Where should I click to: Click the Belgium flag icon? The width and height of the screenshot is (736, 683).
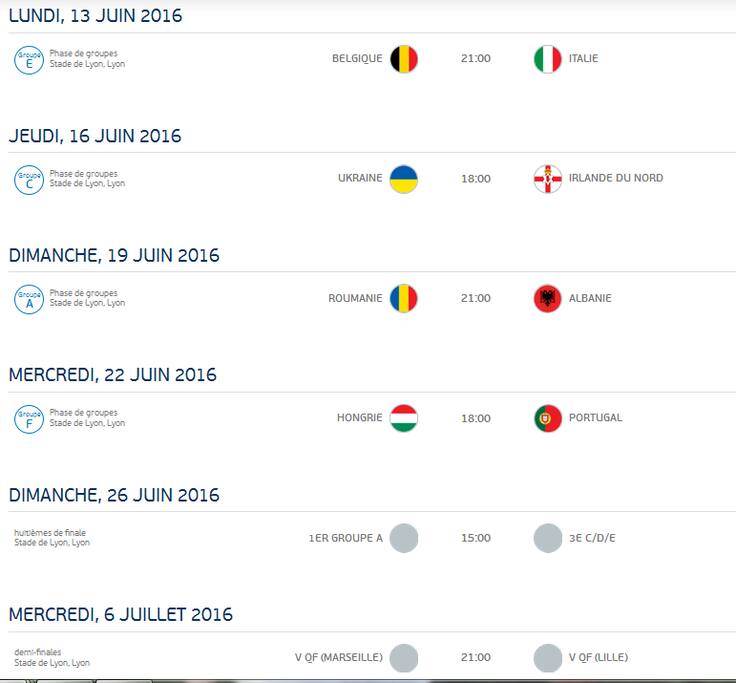click(404, 59)
